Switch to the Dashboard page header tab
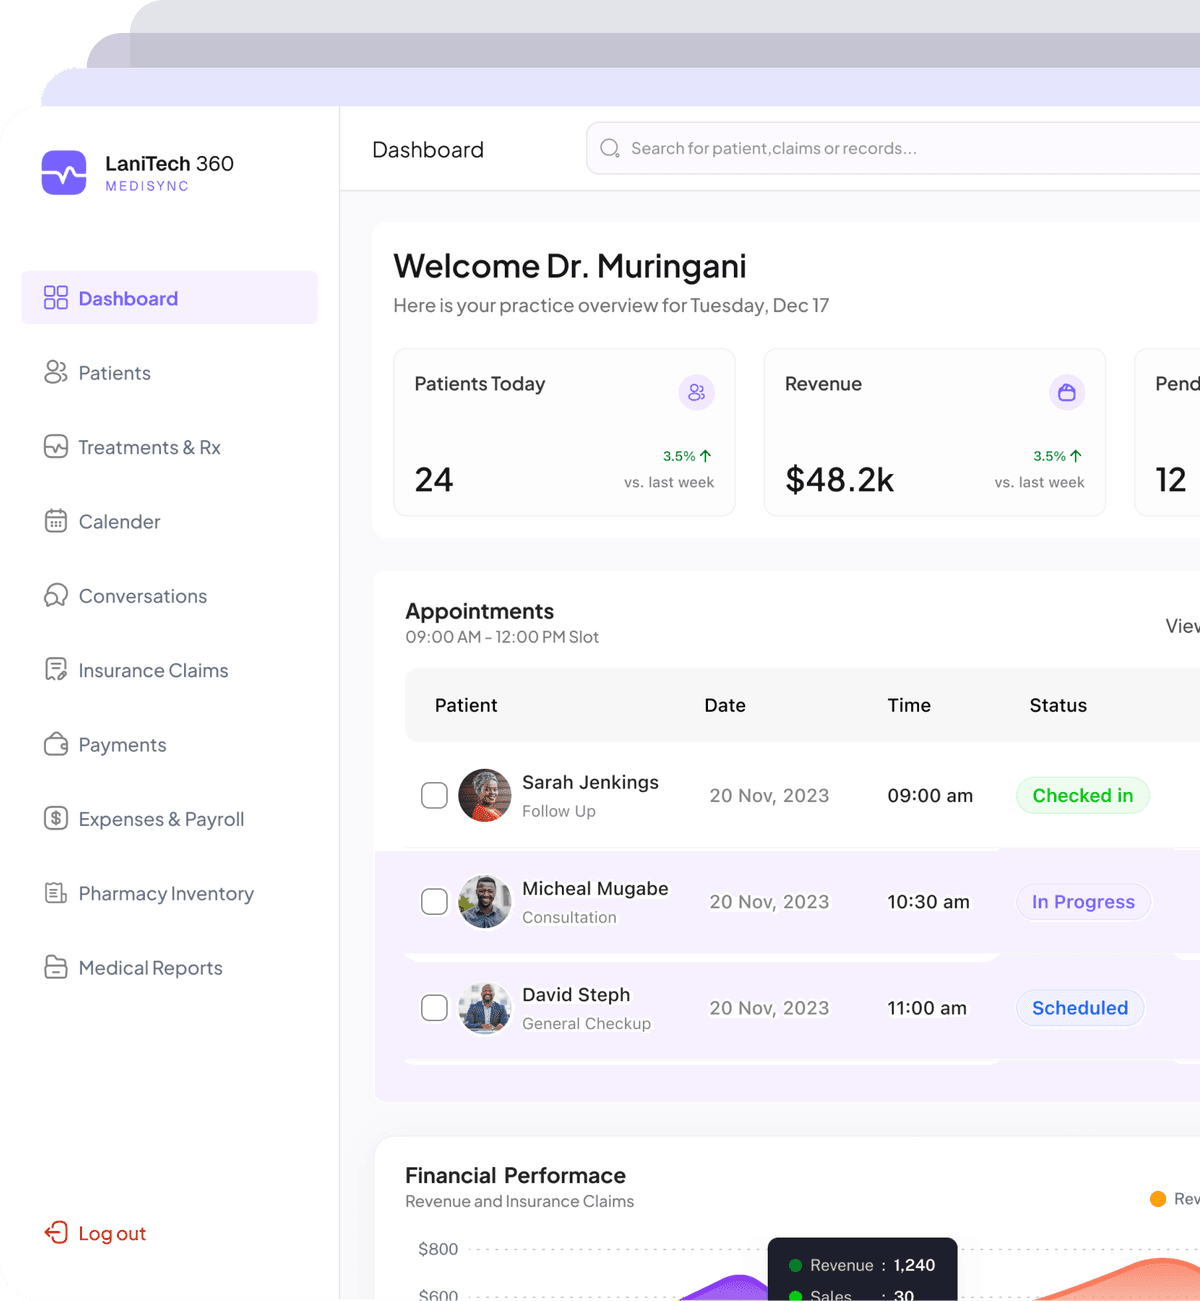The width and height of the screenshot is (1200, 1301). point(428,149)
